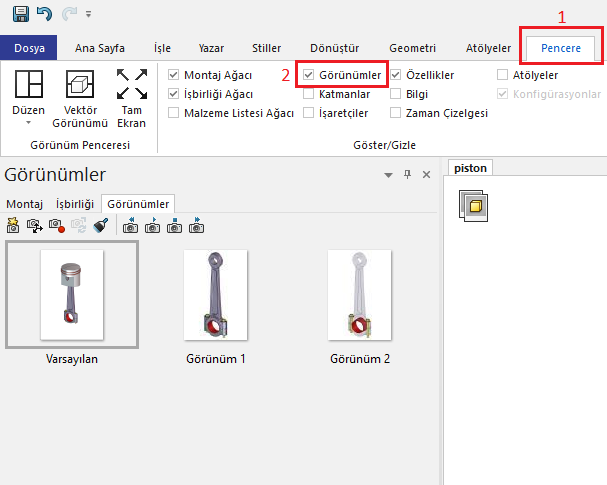Screen dimensions: 607x485
Task: Open the Vektör Görünümü tool
Action: tap(79, 99)
